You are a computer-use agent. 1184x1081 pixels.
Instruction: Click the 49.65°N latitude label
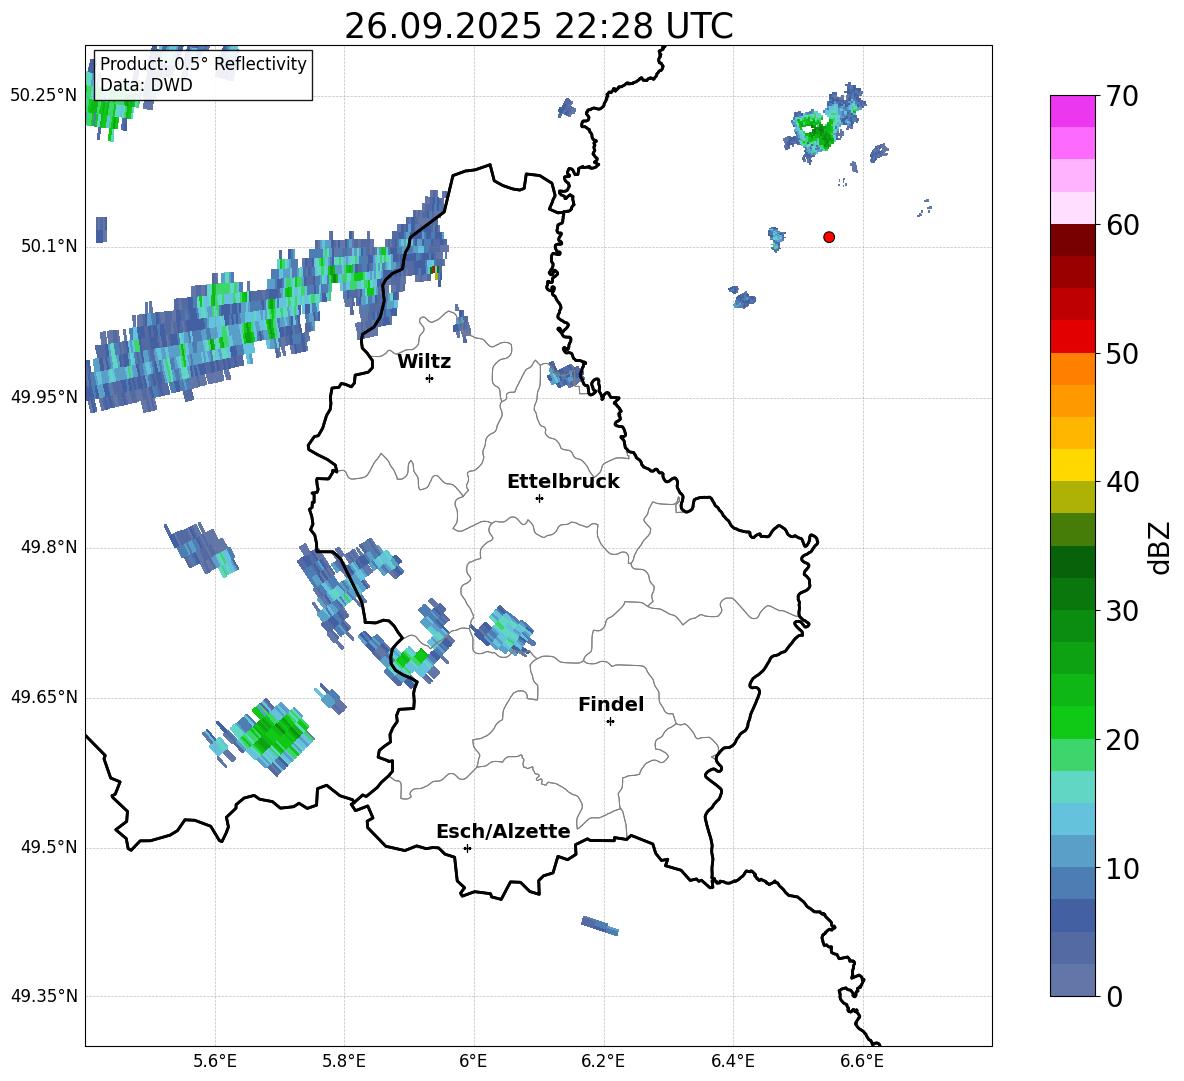click(43, 697)
